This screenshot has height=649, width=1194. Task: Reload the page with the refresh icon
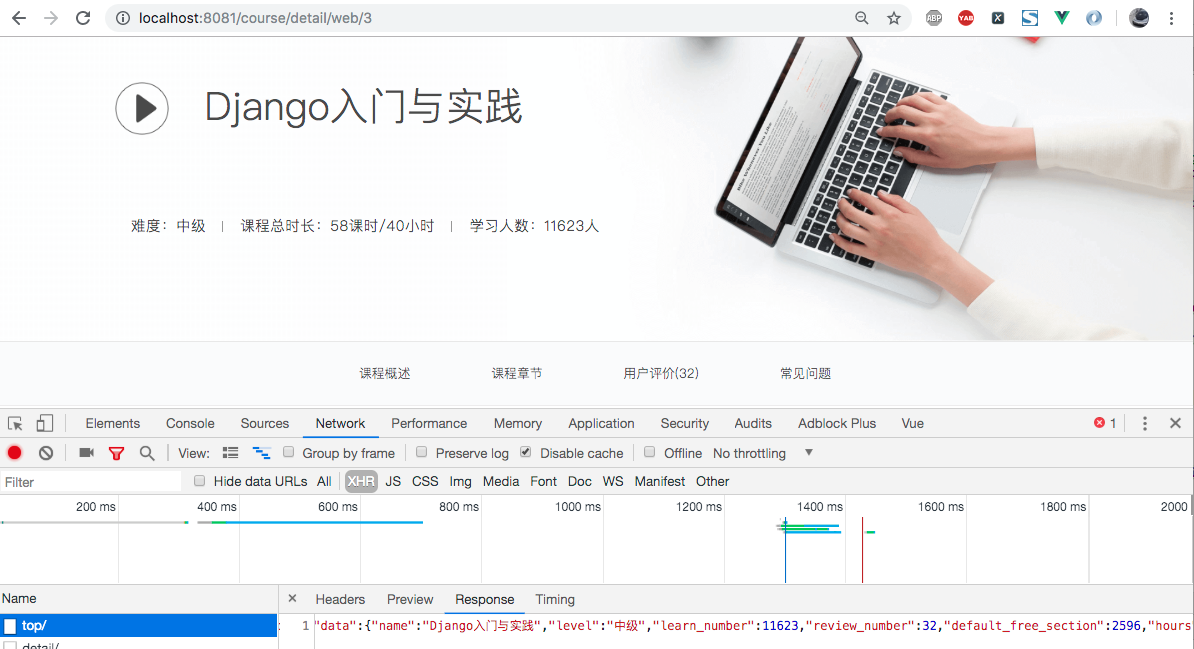(x=83, y=18)
